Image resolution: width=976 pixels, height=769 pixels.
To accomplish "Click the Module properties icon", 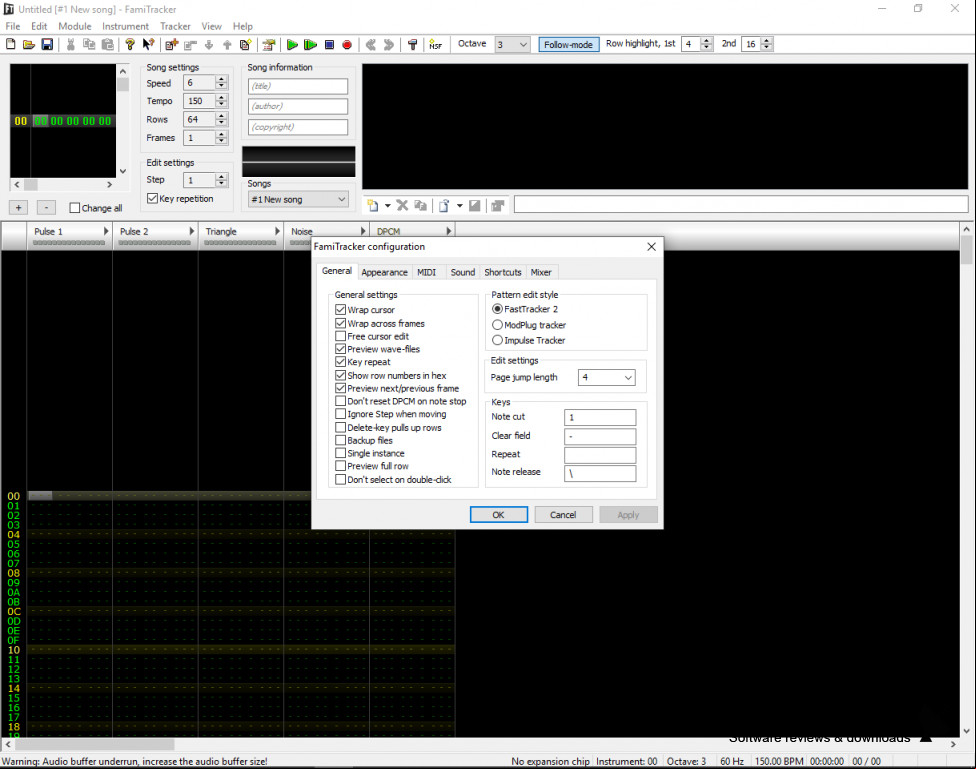I will click(x=269, y=44).
